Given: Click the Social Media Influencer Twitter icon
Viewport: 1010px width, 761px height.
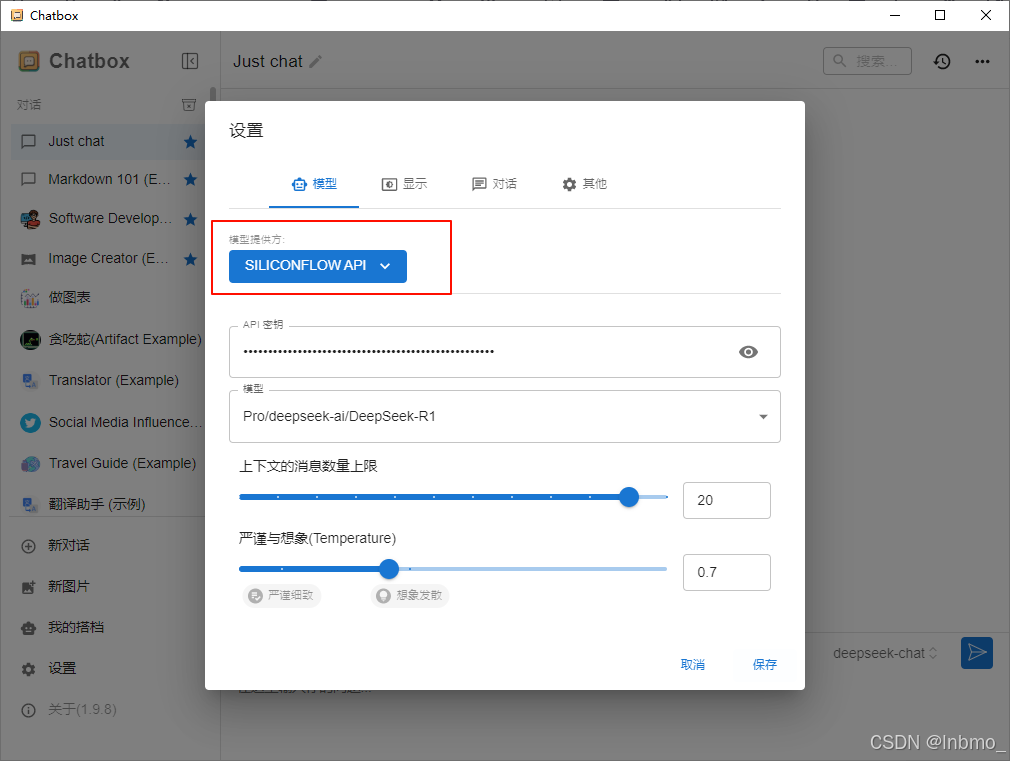Looking at the screenshot, I should click(30, 423).
